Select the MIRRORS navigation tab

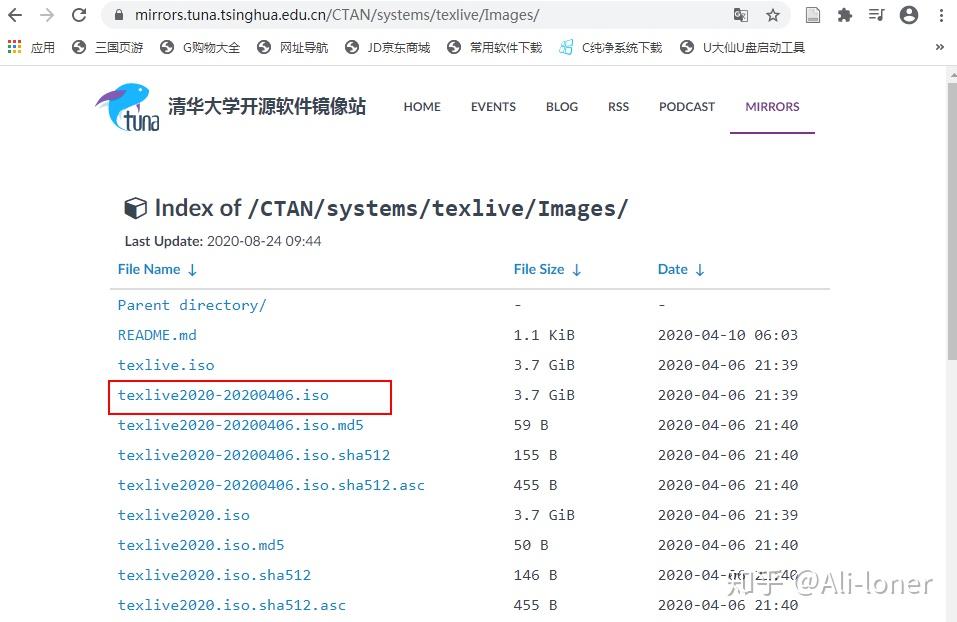(771, 107)
